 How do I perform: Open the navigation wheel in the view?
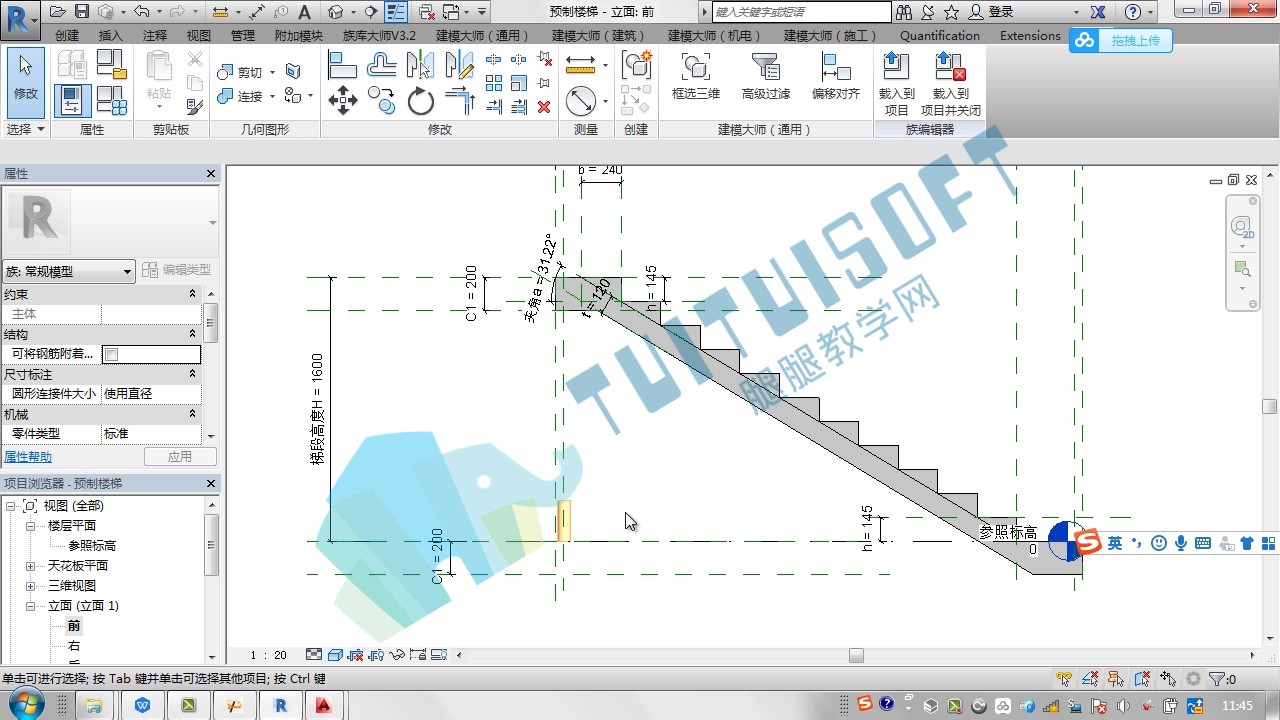pos(1242,226)
